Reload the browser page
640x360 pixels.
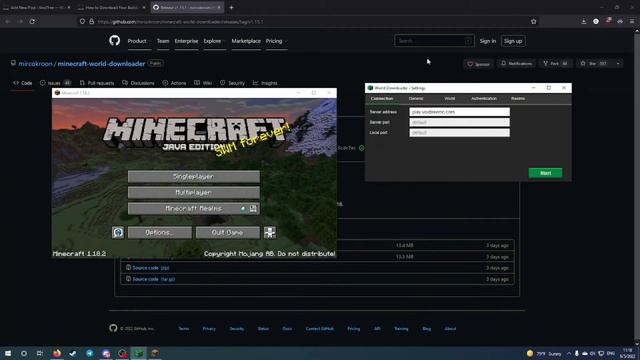pos(32,21)
